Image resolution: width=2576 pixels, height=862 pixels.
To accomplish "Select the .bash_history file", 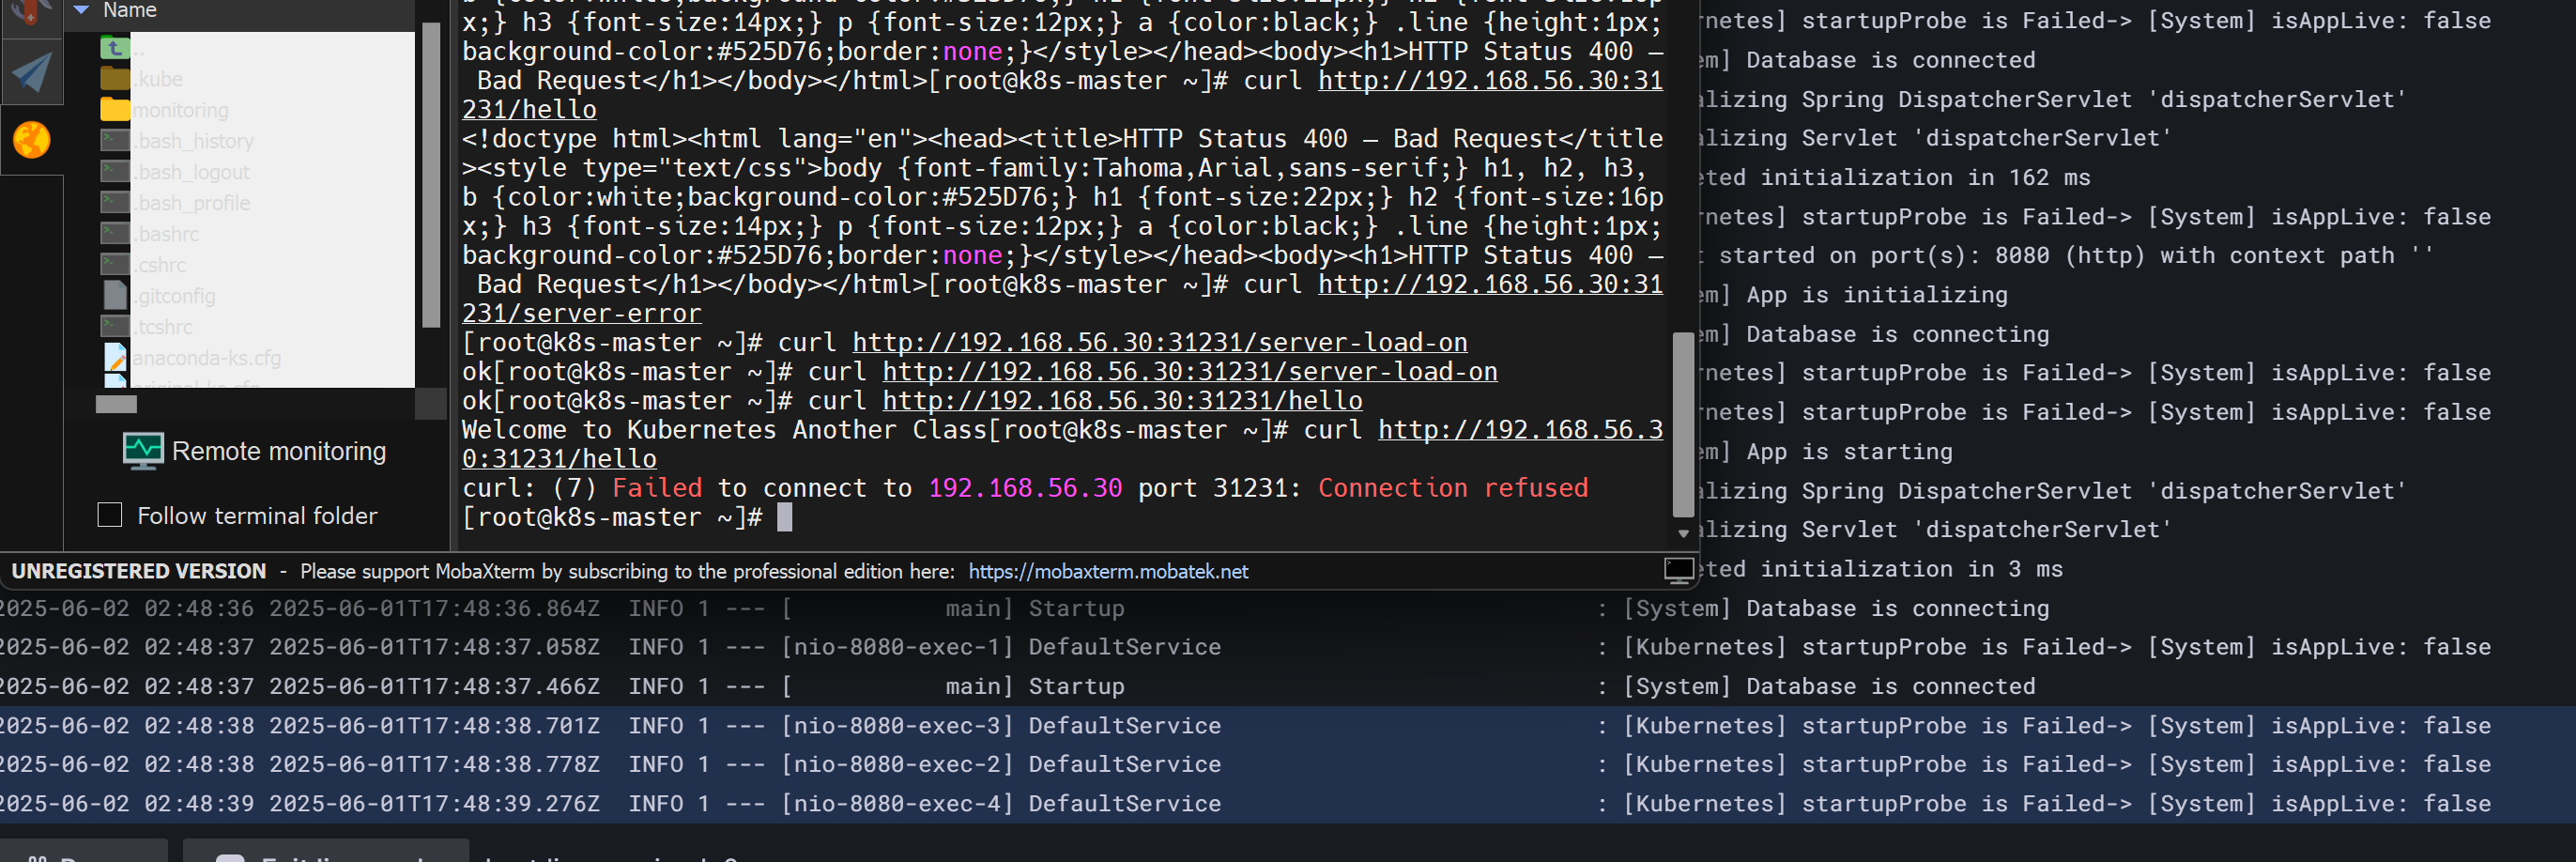I will (194, 141).
